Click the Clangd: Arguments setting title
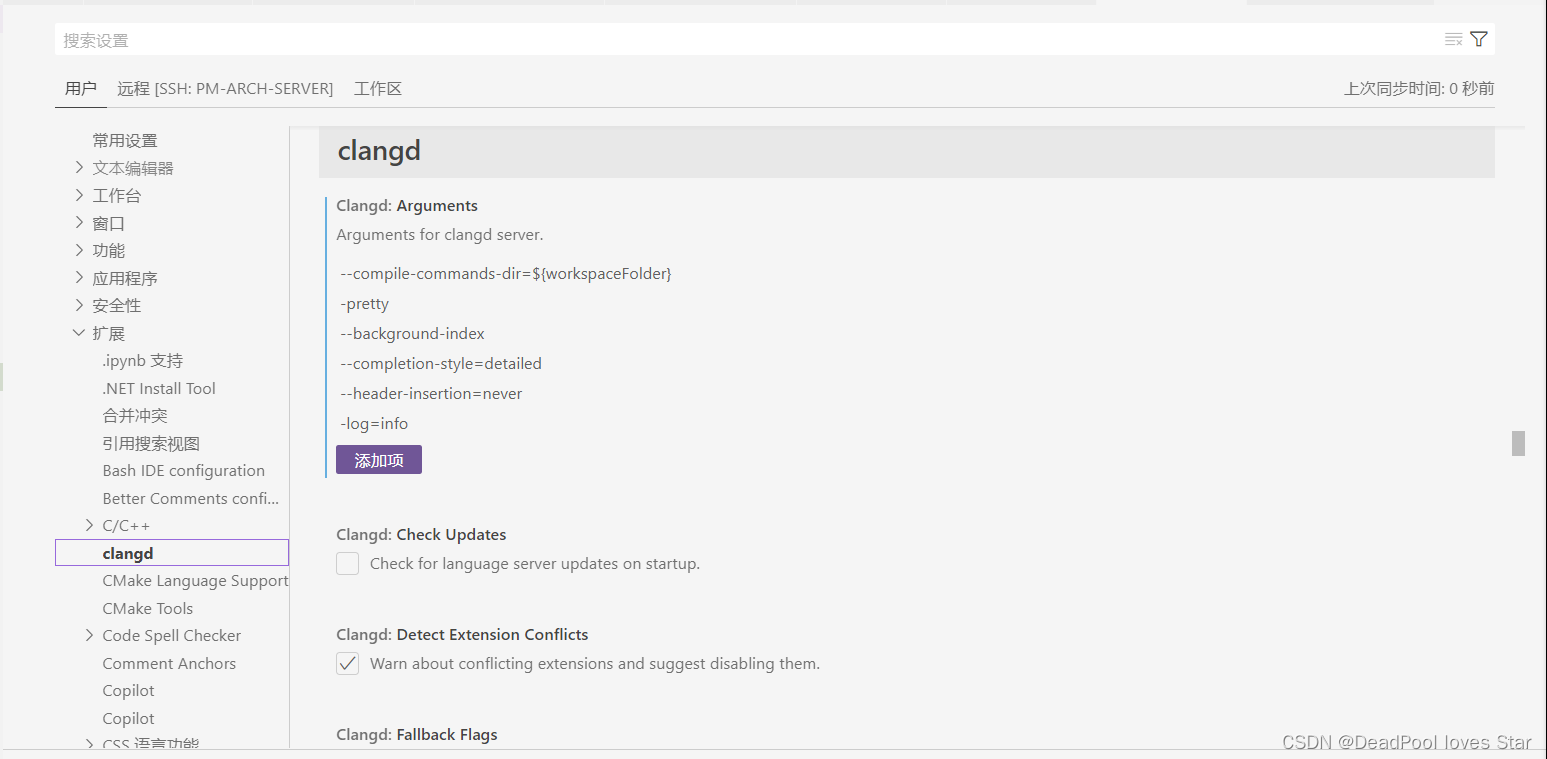Screen dimensions: 1547x759 click(407, 206)
